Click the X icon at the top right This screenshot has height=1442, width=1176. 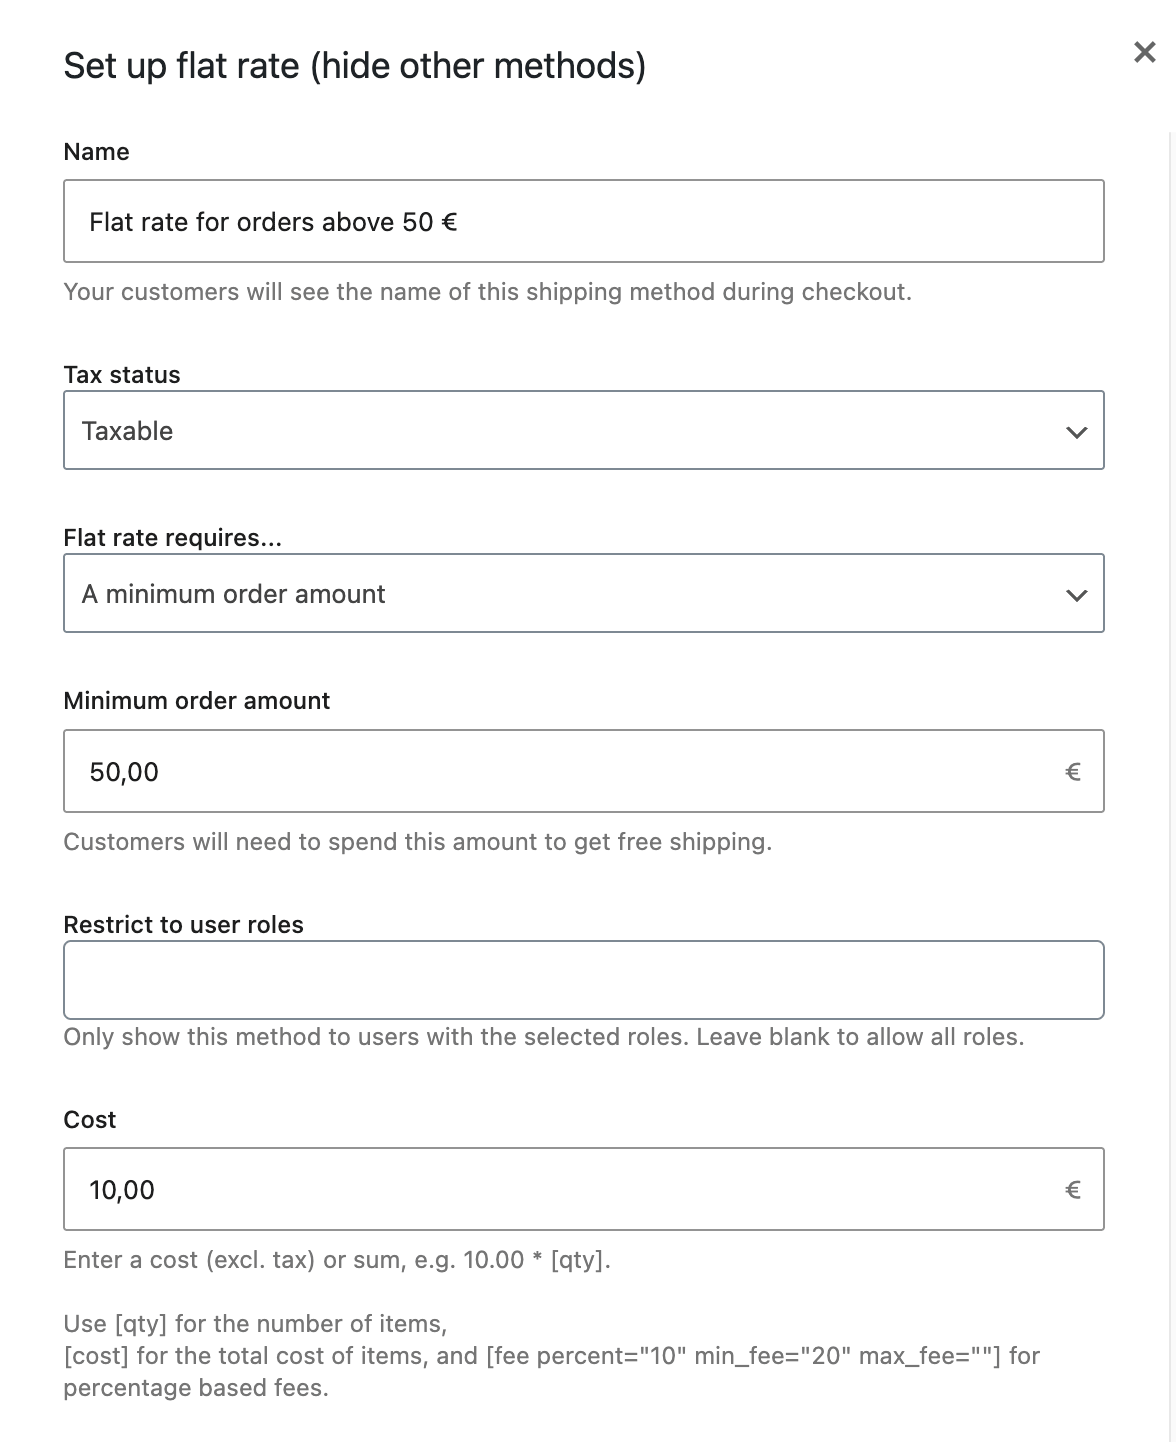point(1144,53)
